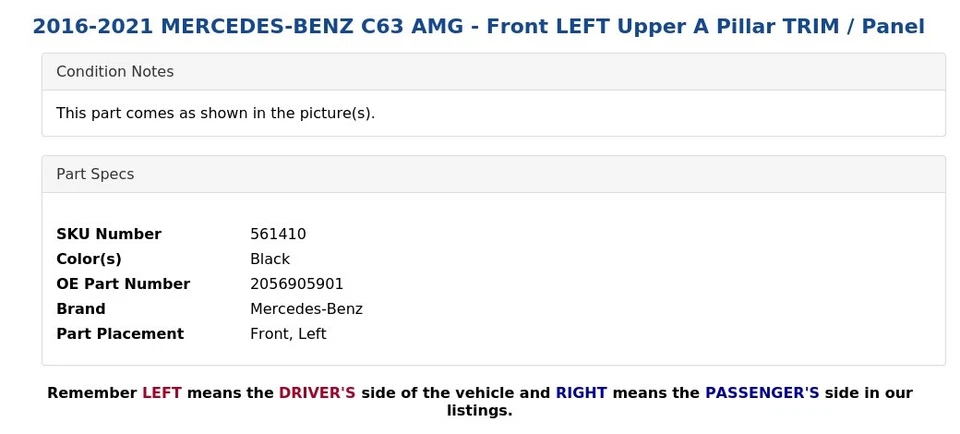Click the word 'listings.' in the reminder
This screenshot has width=960, height=434.
click(479, 411)
